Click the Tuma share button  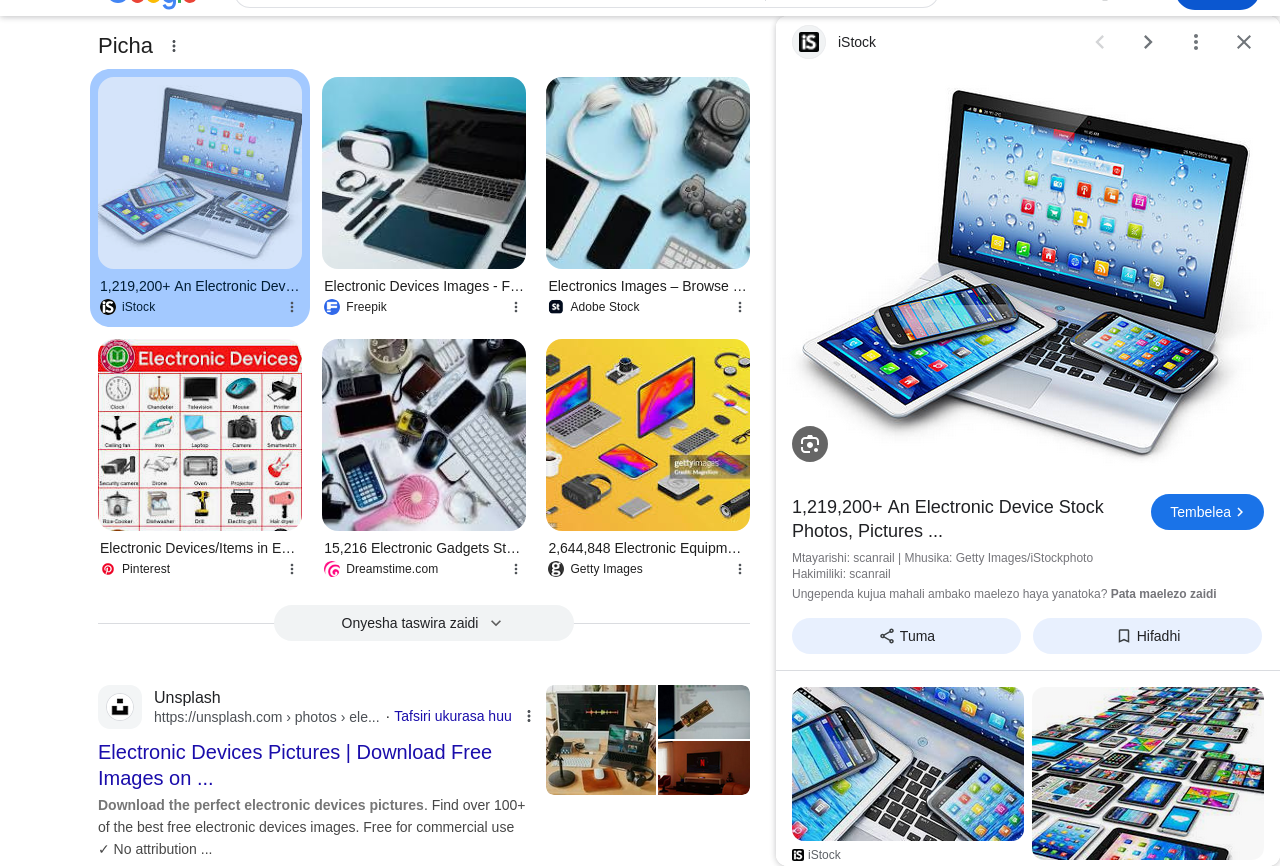[x=906, y=636]
